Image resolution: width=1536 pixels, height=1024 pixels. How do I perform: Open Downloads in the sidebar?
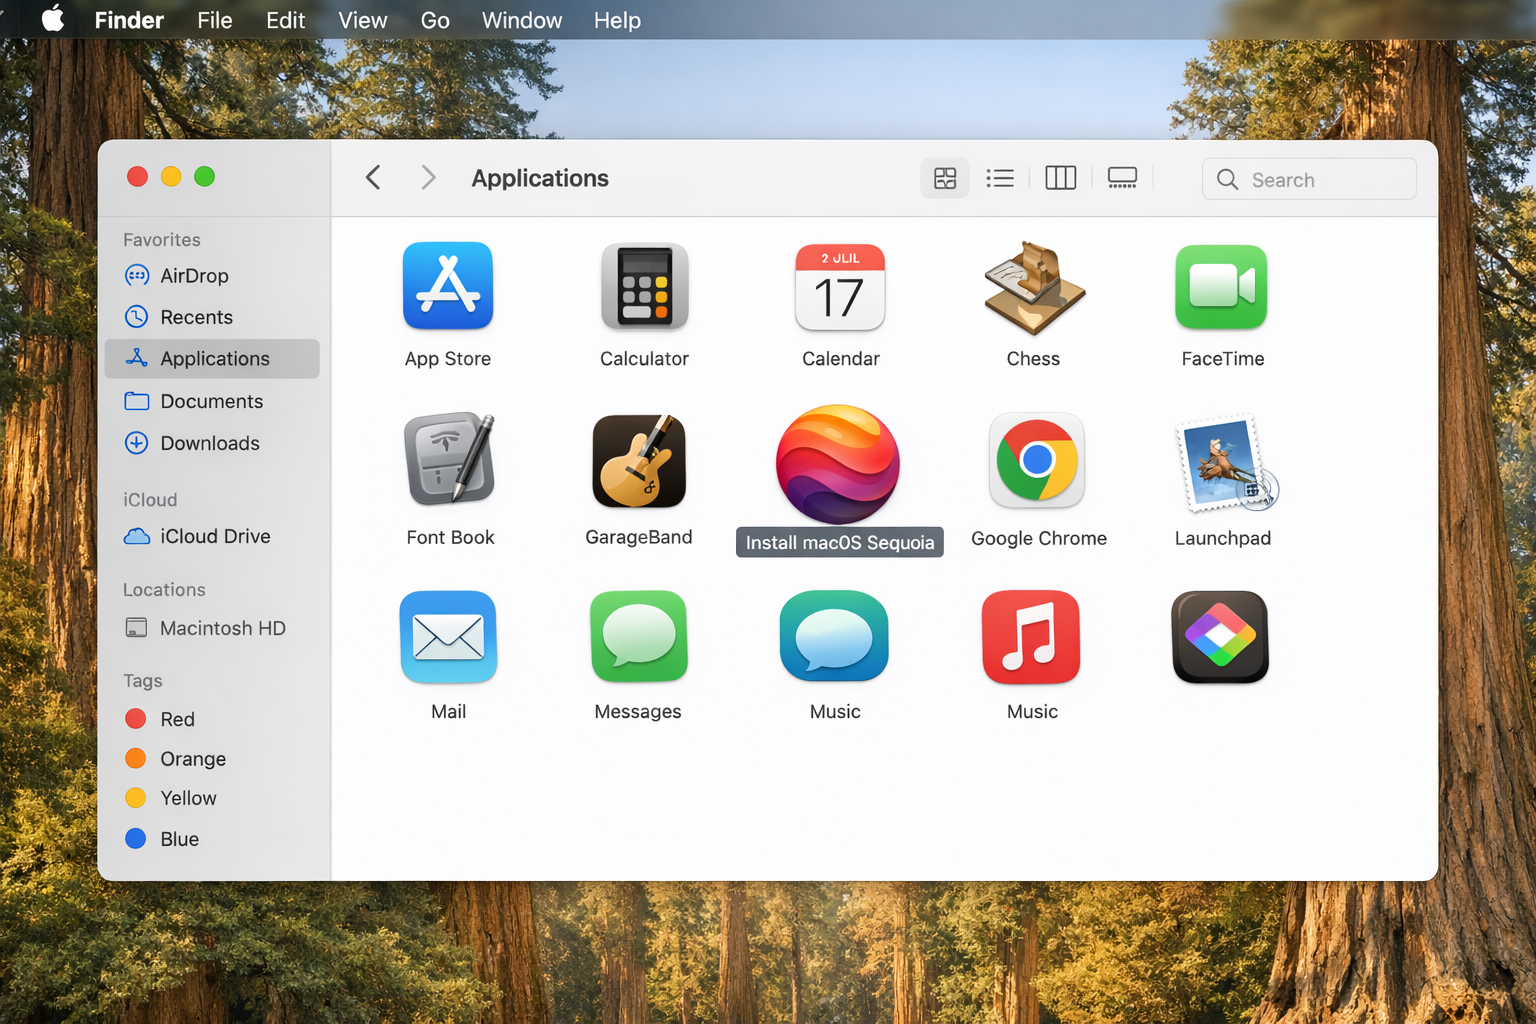click(212, 443)
